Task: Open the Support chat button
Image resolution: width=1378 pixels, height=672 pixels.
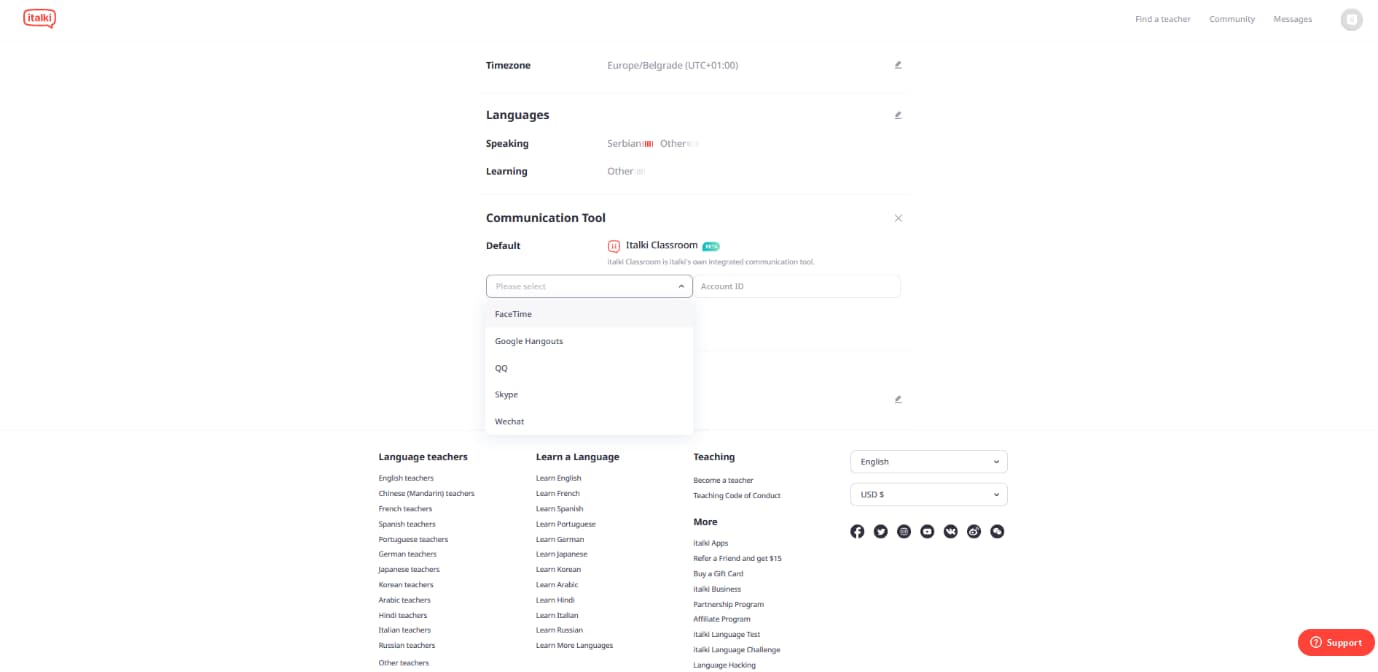Action: coord(1336,642)
